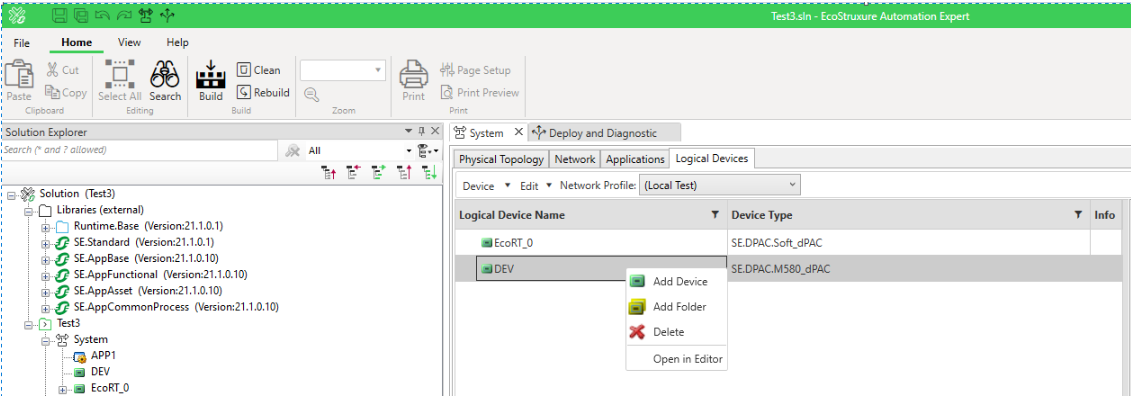This screenshot has width=1131, height=404.
Task: Start a Build from the ribbon
Action: coord(211,80)
